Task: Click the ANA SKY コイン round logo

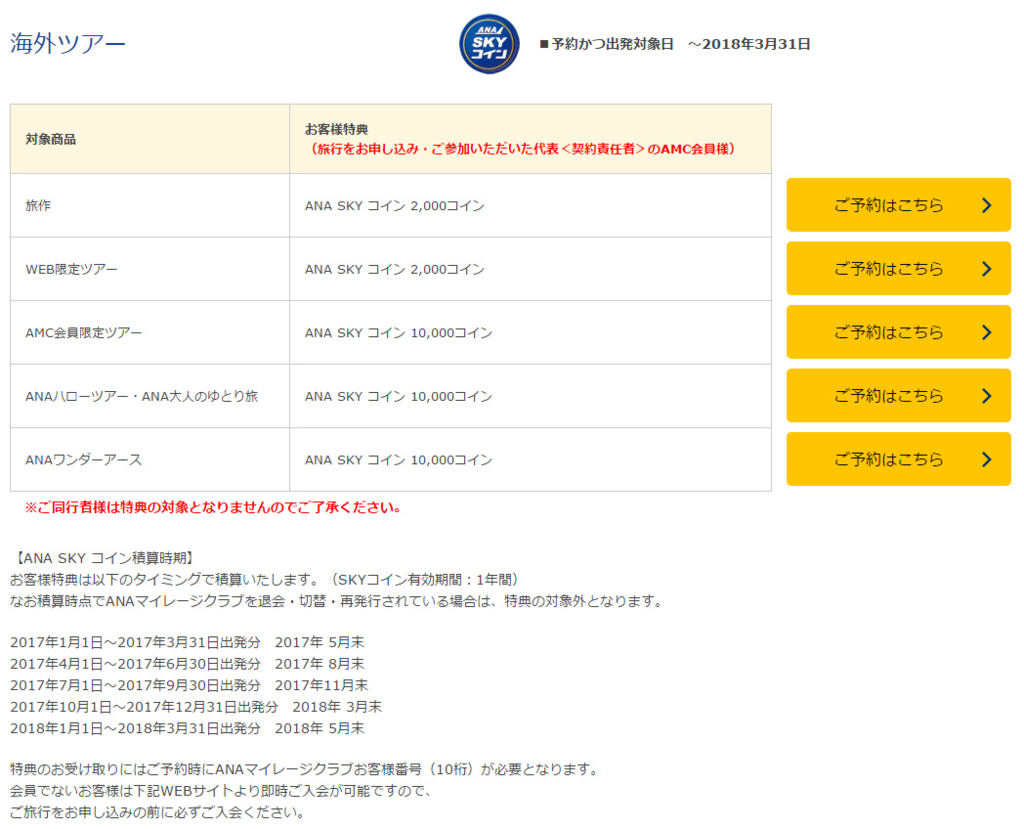Action: point(489,44)
